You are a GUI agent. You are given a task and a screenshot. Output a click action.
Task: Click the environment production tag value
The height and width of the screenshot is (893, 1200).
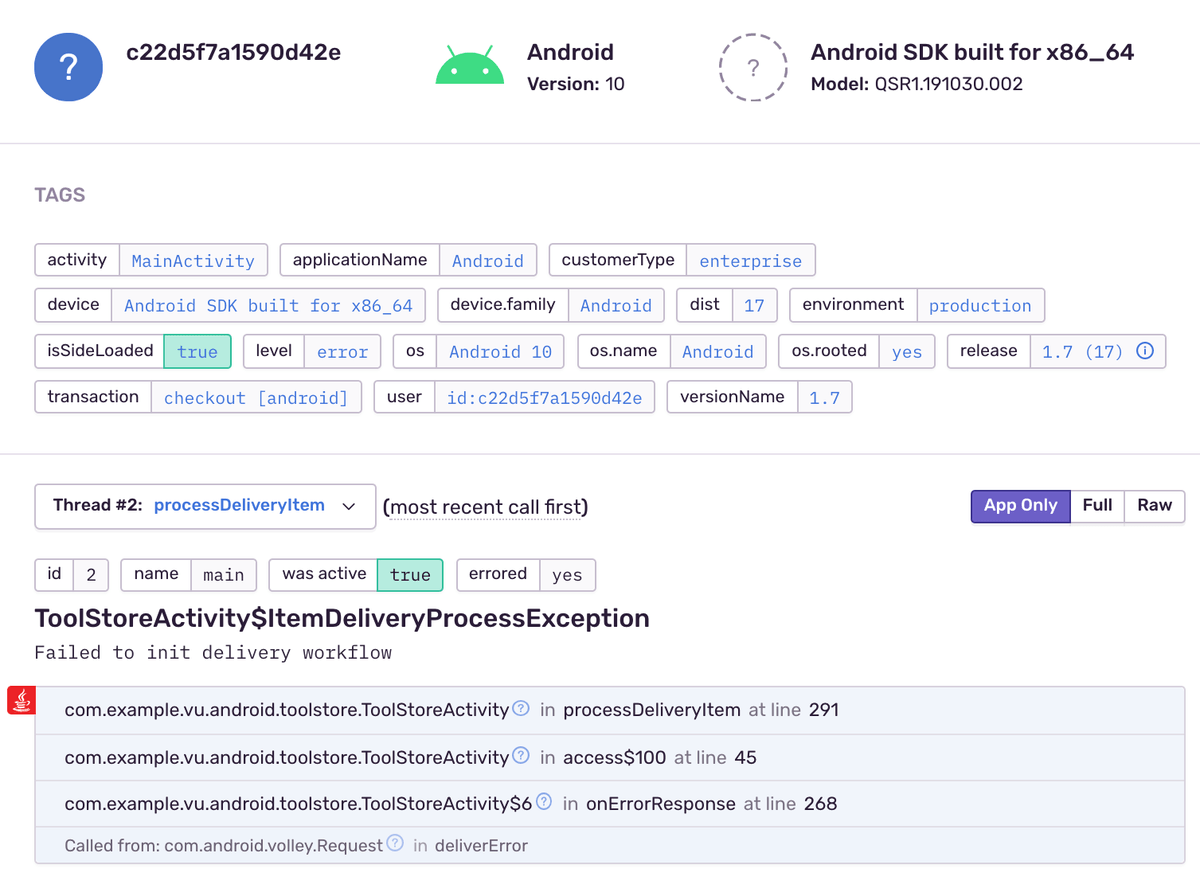point(981,305)
